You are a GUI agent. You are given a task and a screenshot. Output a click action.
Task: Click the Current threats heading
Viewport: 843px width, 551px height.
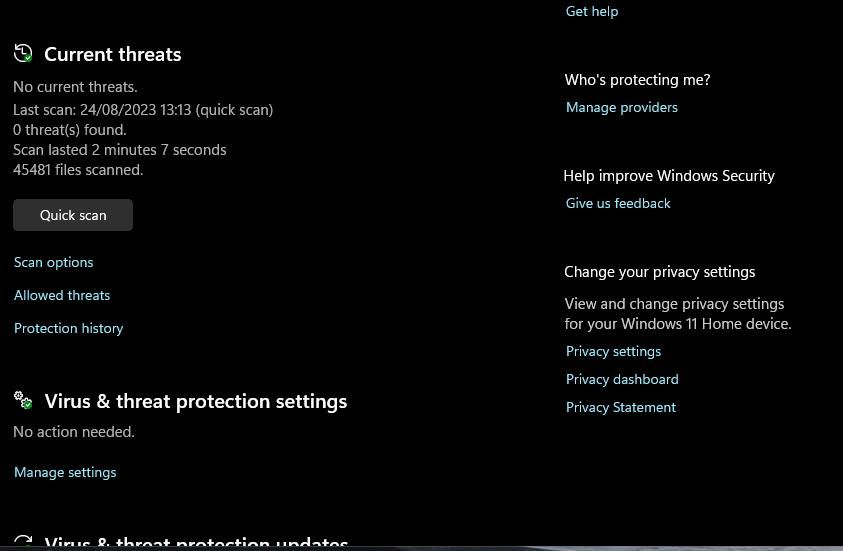(x=113, y=54)
